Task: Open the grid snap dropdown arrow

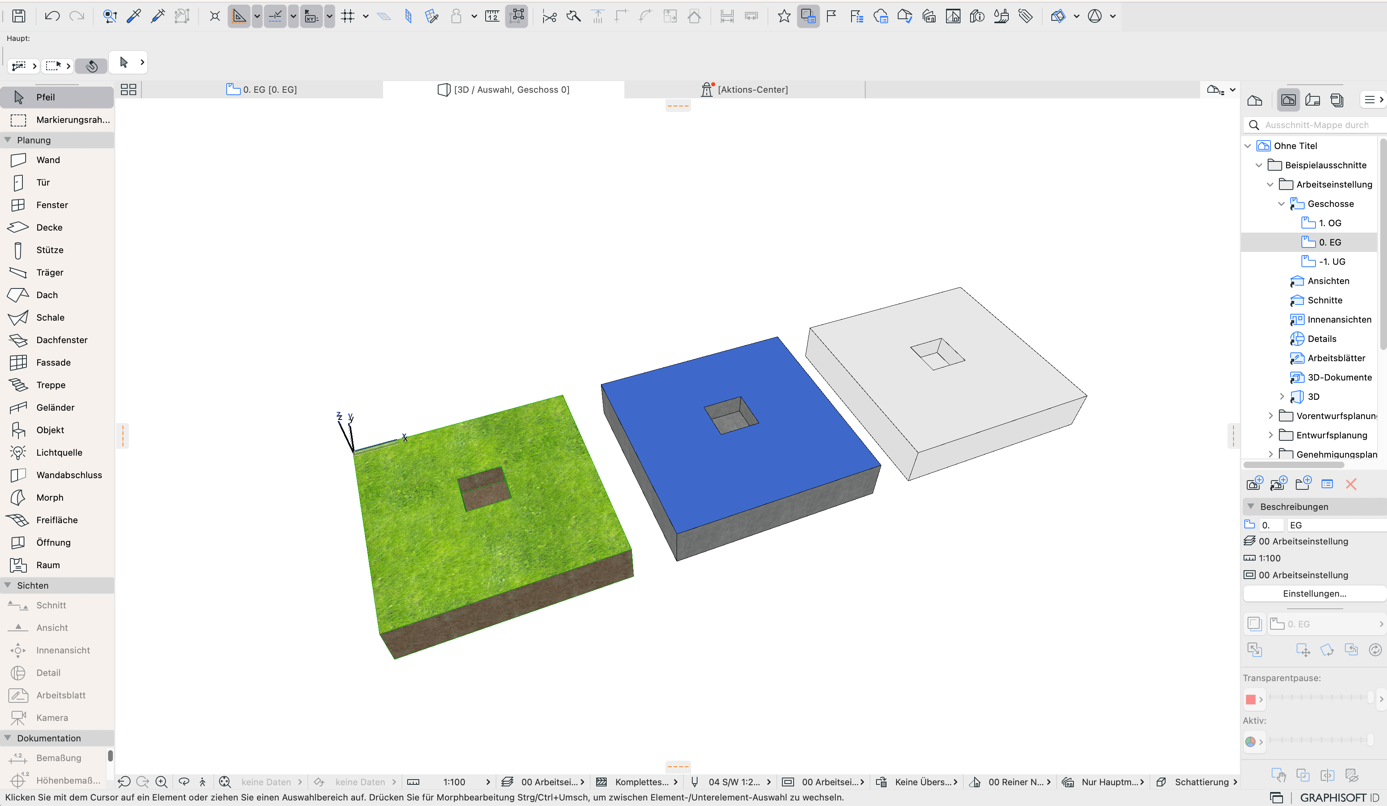Action: (x=366, y=16)
